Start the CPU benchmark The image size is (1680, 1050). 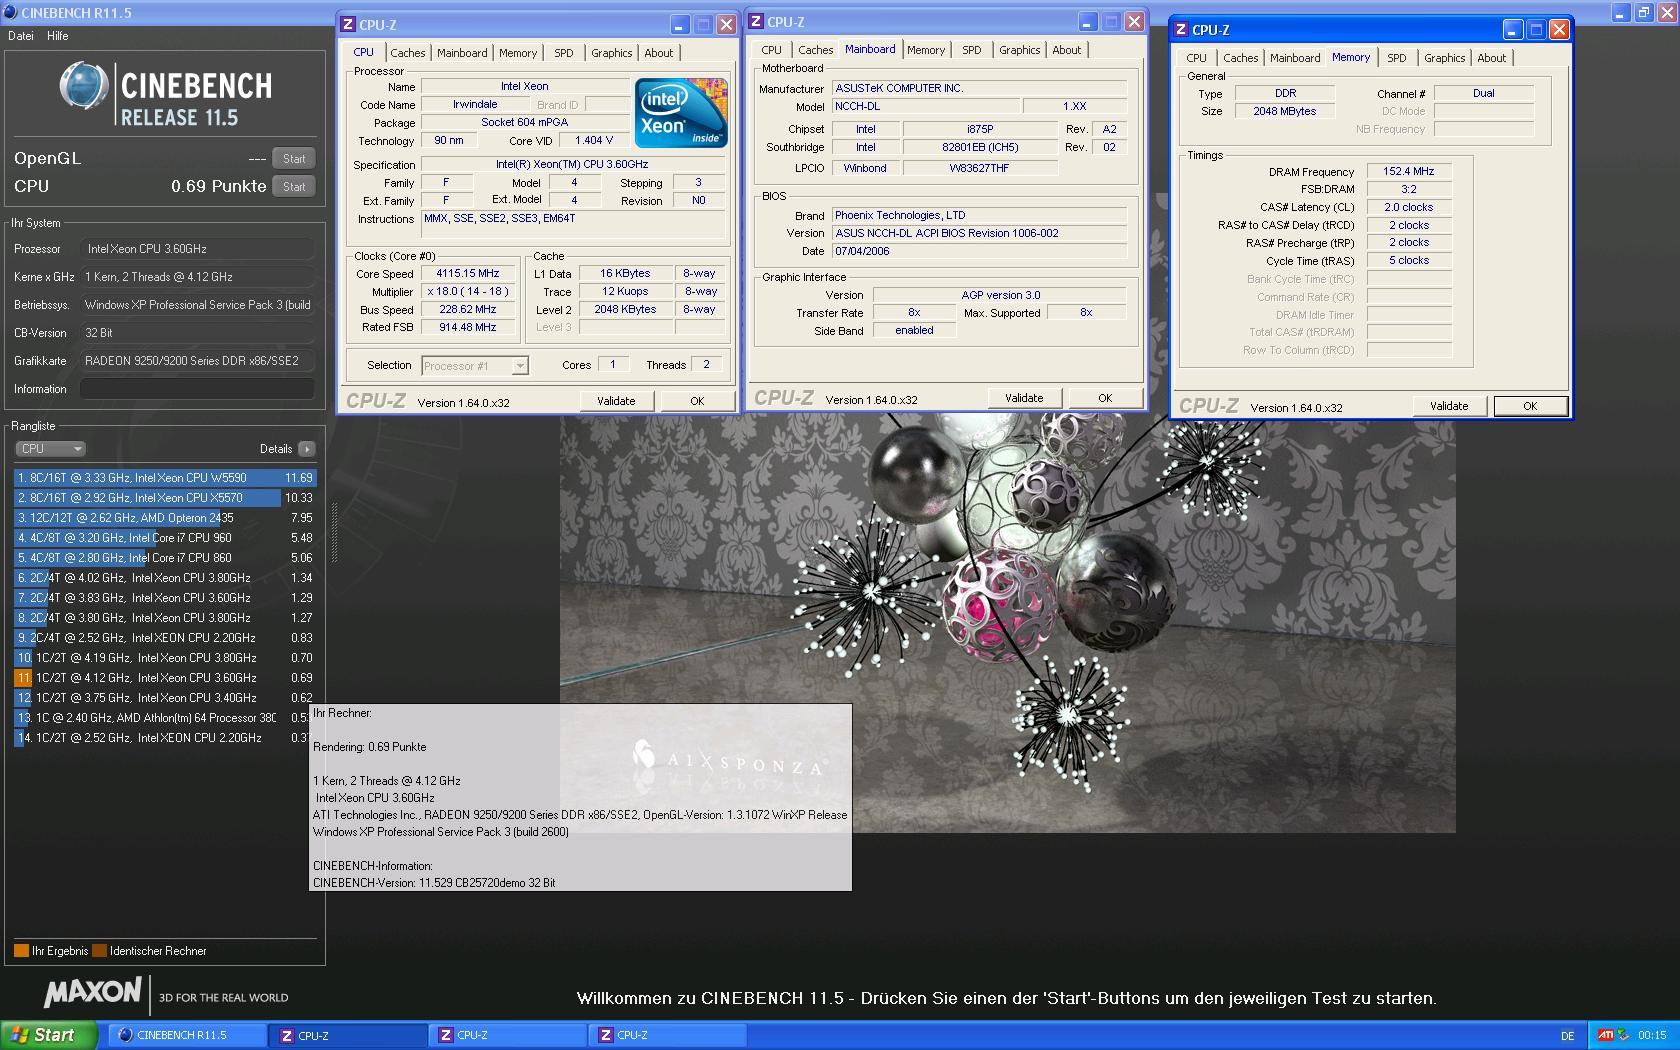[x=294, y=187]
